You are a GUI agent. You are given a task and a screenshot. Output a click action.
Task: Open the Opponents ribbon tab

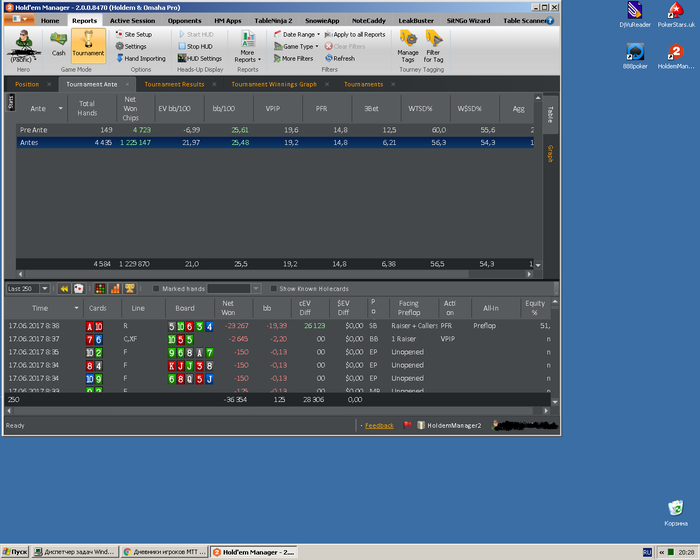(x=184, y=21)
